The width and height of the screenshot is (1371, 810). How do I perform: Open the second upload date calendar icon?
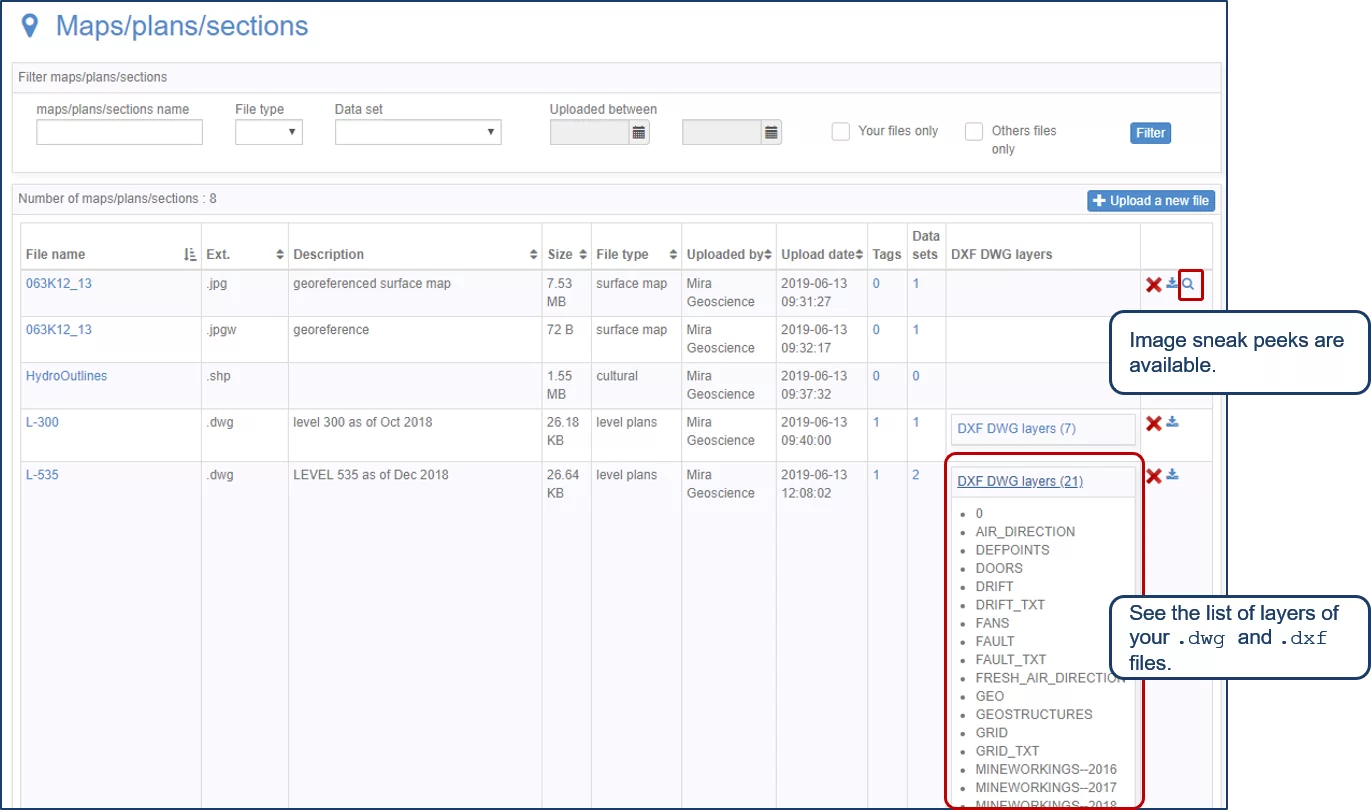(771, 132)
